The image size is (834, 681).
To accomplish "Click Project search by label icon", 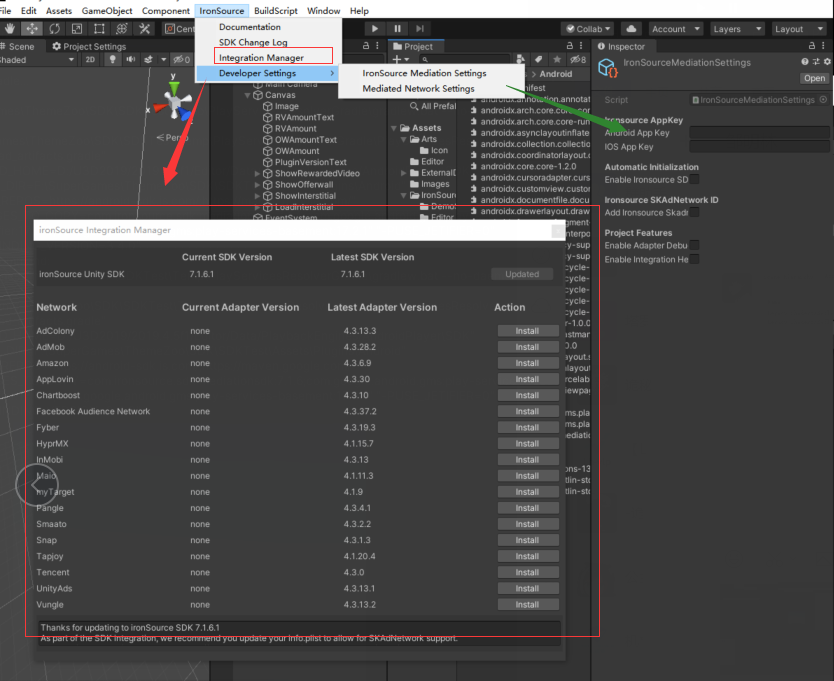I will tap(538, 60).
